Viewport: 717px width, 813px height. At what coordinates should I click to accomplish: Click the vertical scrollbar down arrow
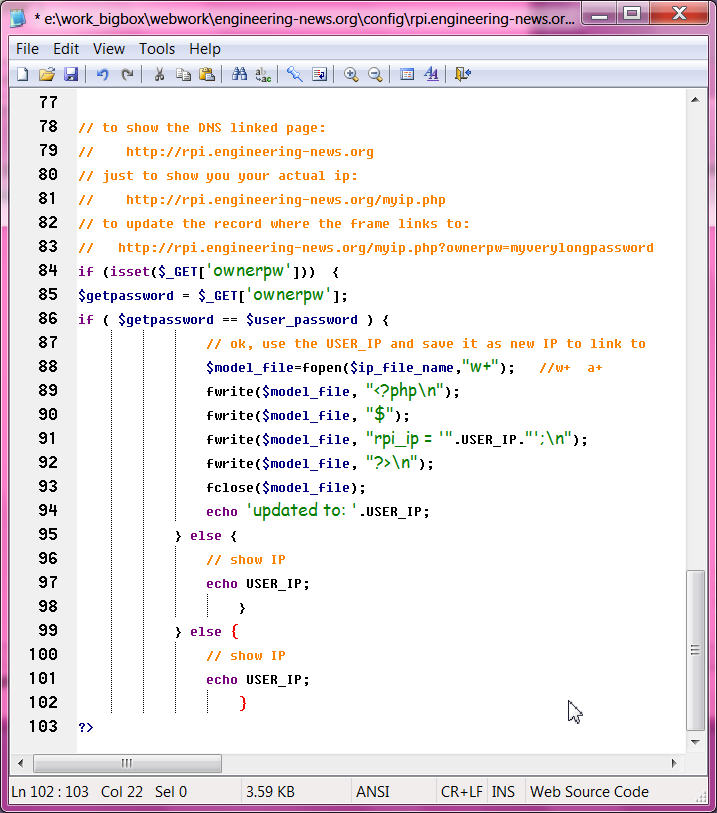pos(696,743)
